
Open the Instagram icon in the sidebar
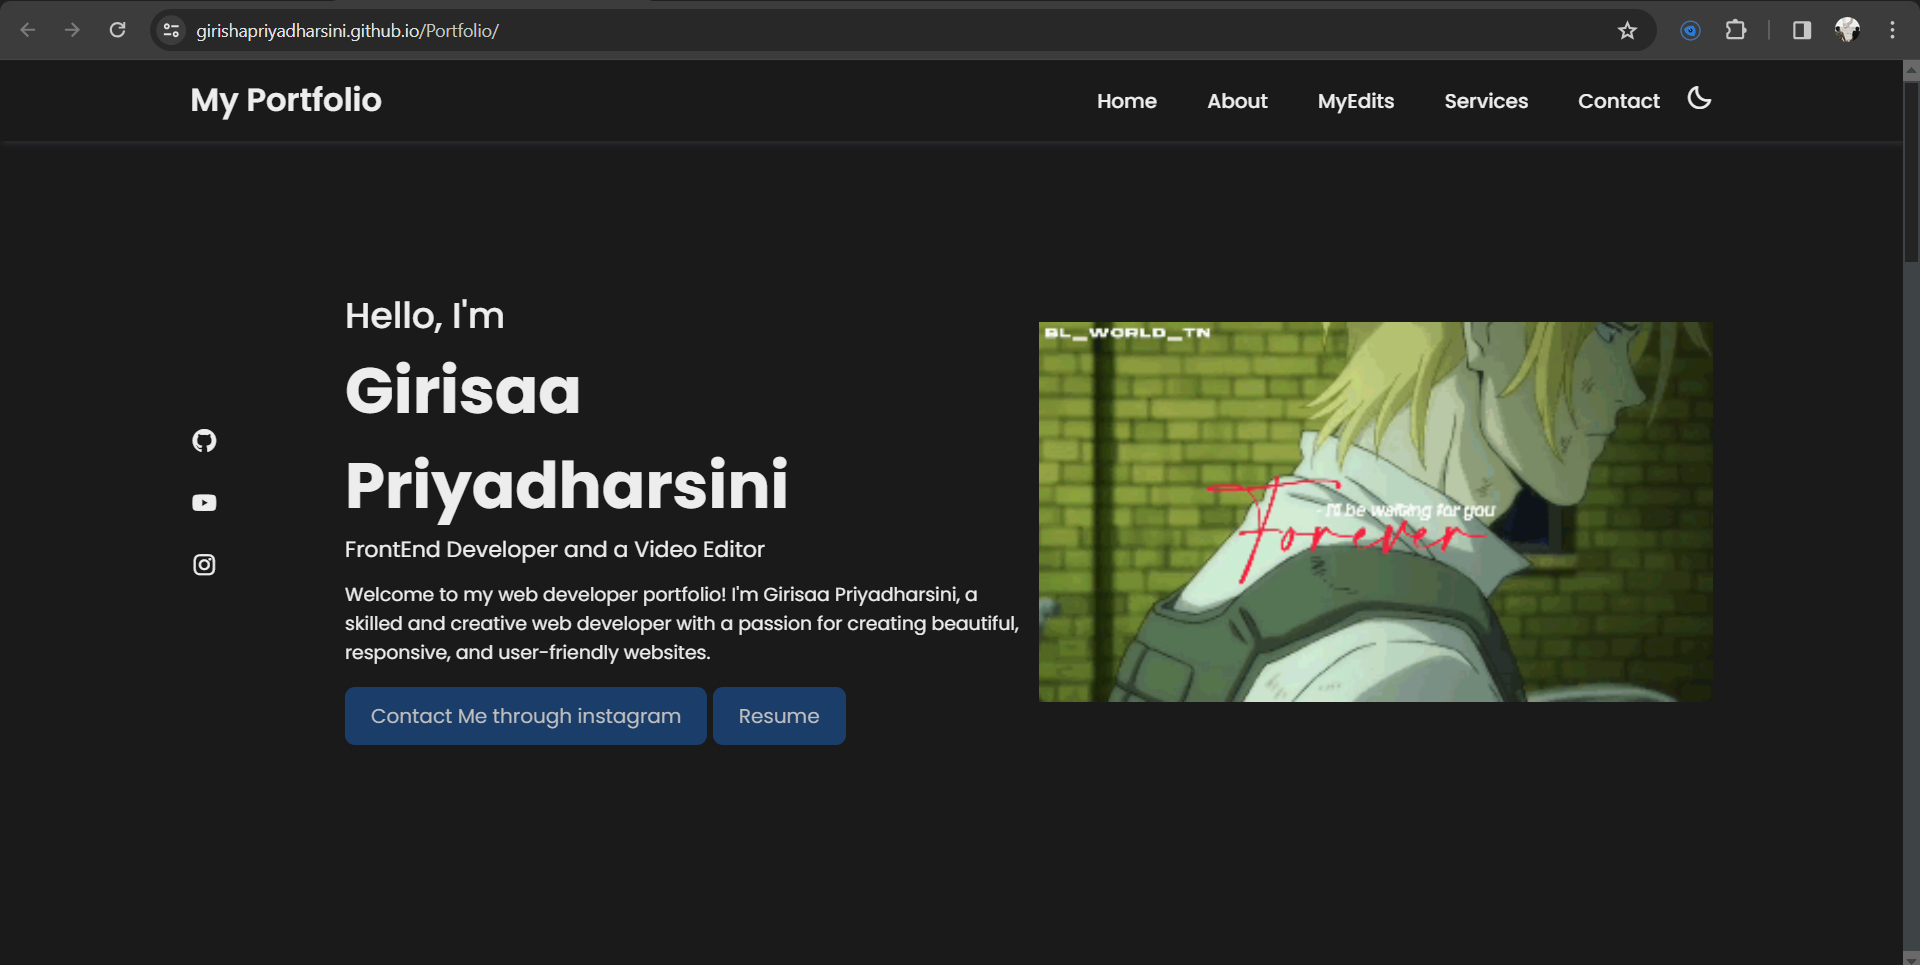pos(203,564)
